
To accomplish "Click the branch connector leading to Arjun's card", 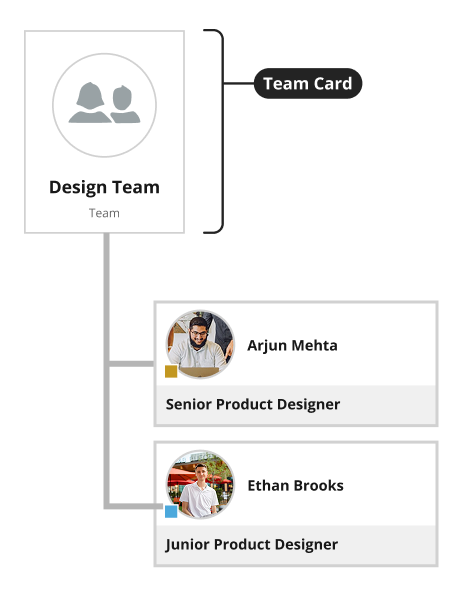I will pos(132,364).
